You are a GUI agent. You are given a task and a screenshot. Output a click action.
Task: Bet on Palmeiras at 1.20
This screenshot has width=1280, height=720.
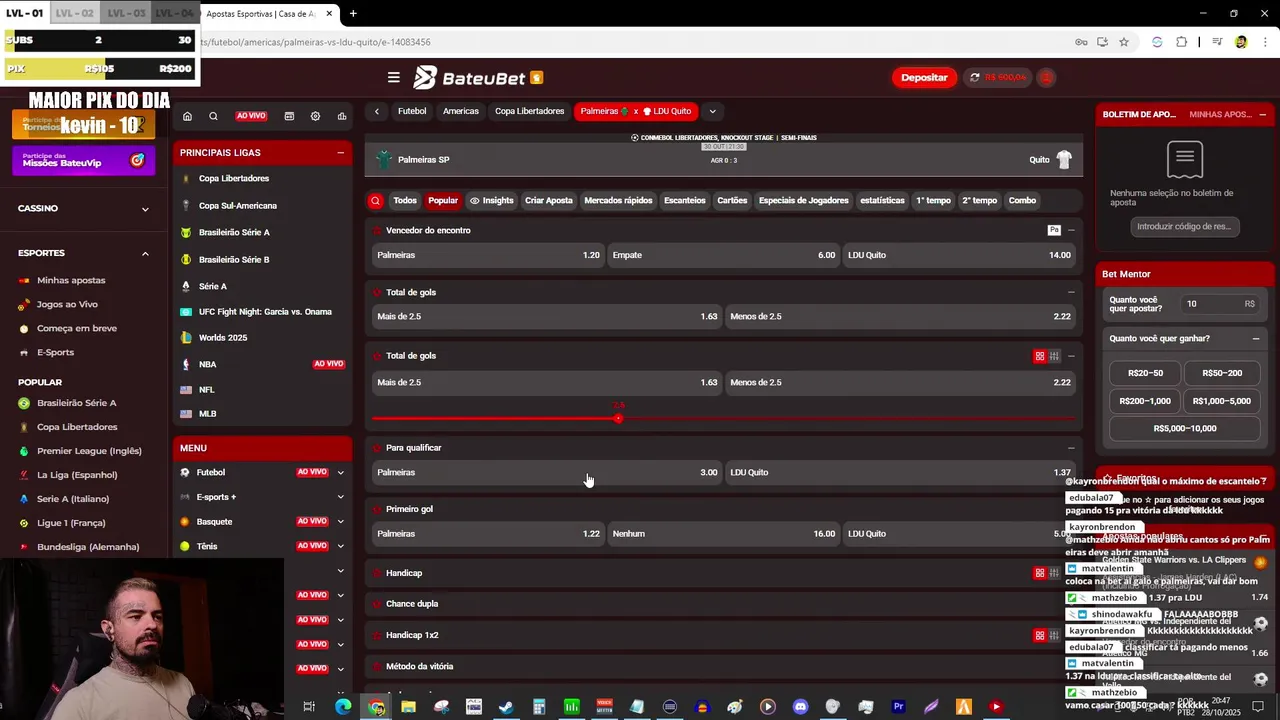(488, 255)
